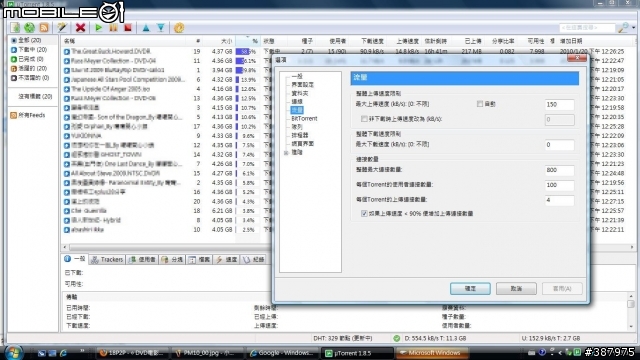The image size is (640, 360).
Task: Sort torrents by the 大小 size column header
Action: tap(219, 41)
